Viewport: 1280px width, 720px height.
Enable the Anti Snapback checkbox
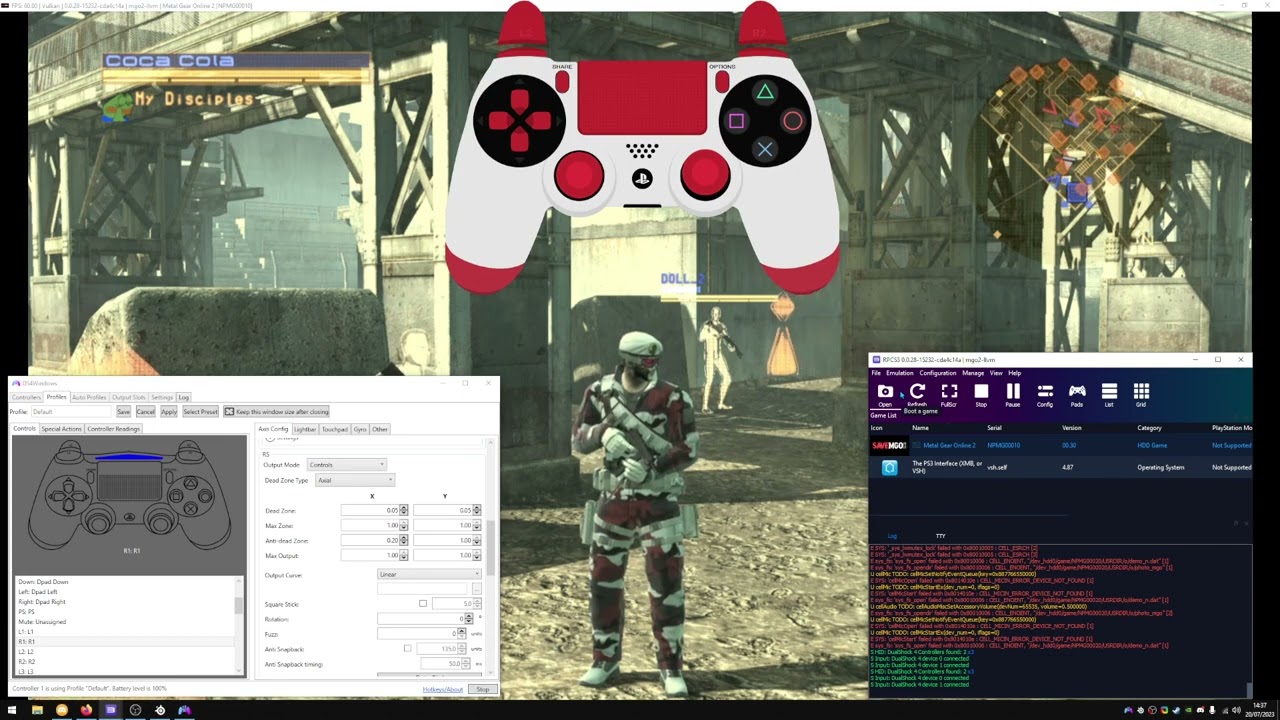(x=407, y=649)
